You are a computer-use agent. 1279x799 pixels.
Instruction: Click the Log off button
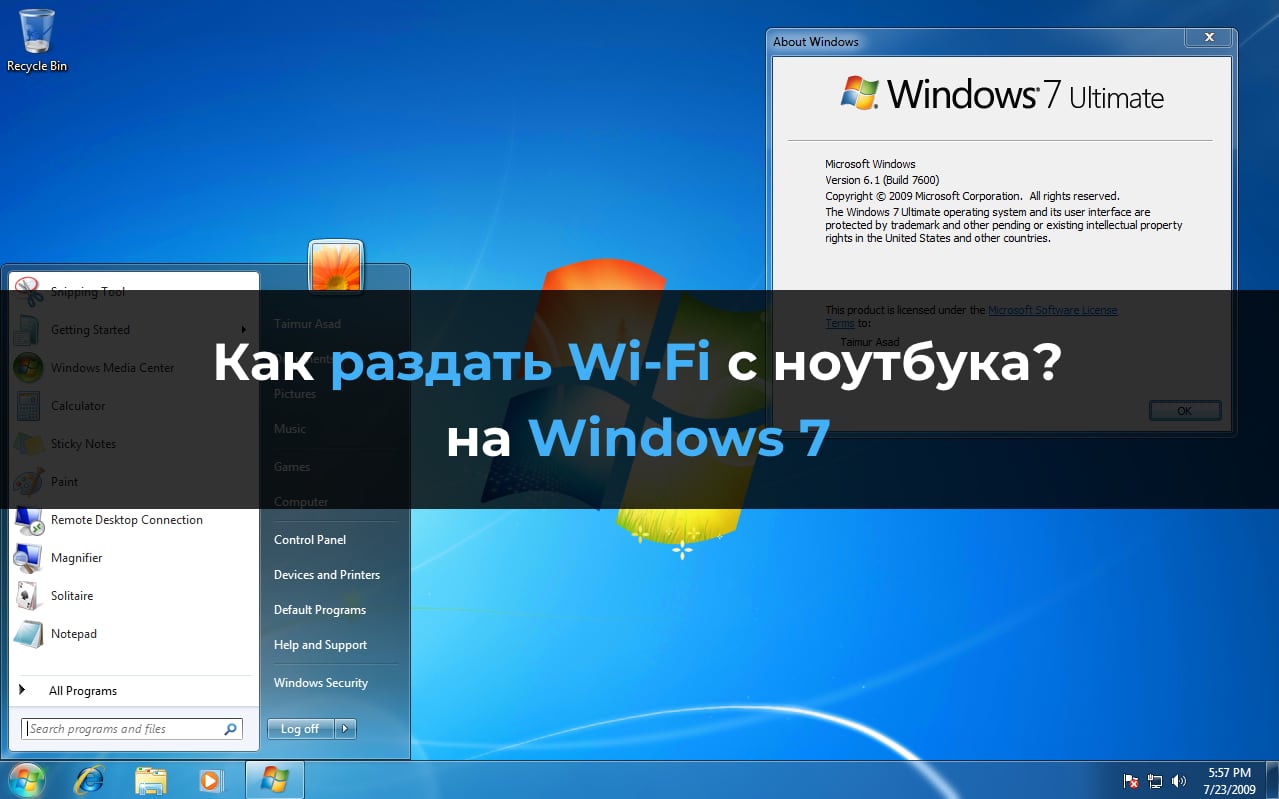pos(300,729)
